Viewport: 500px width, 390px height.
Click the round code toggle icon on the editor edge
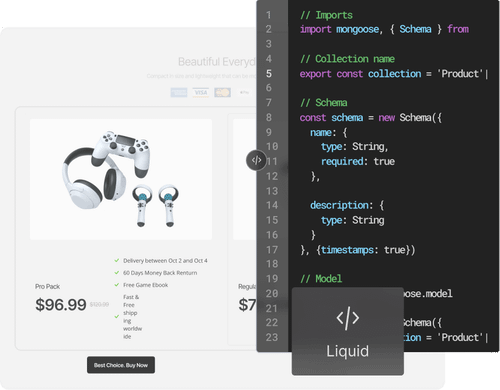tap(256, 160)
